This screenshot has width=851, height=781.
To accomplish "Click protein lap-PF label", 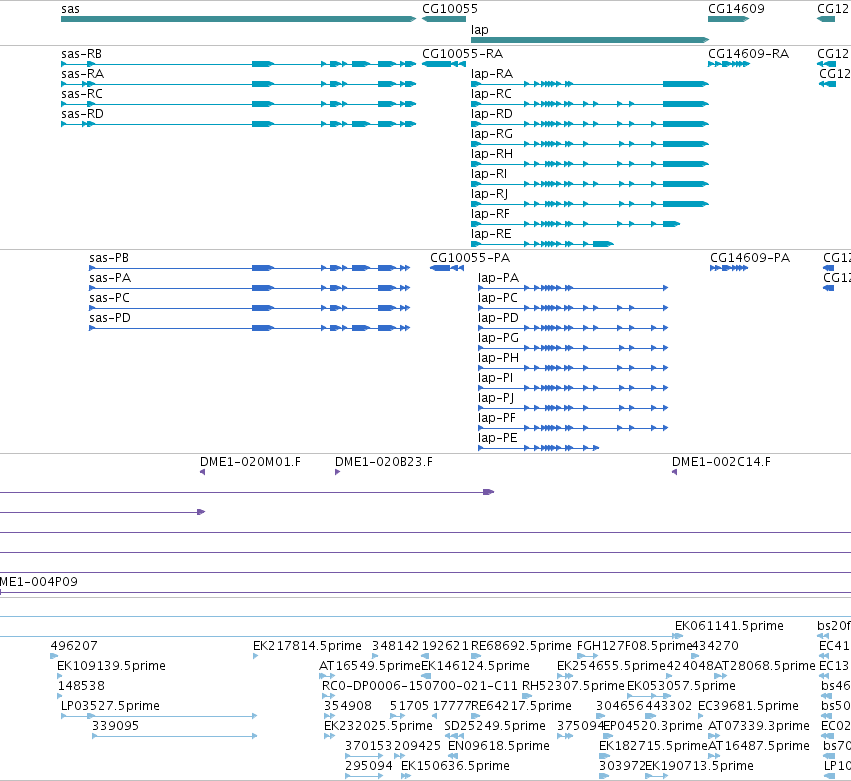I will 497,418.
